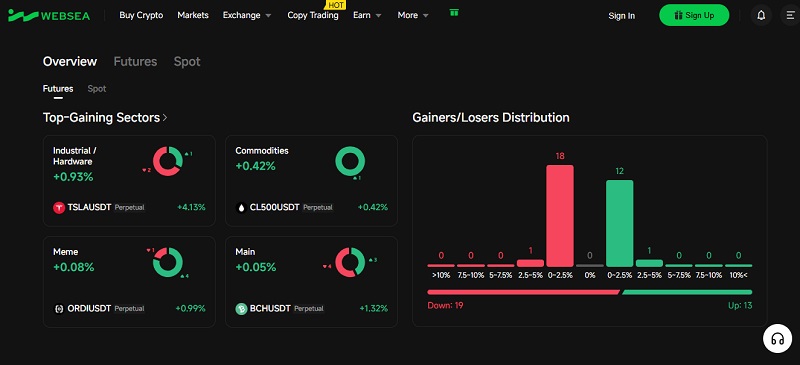
Task: Open the Markets menu item
Action: 193,15
